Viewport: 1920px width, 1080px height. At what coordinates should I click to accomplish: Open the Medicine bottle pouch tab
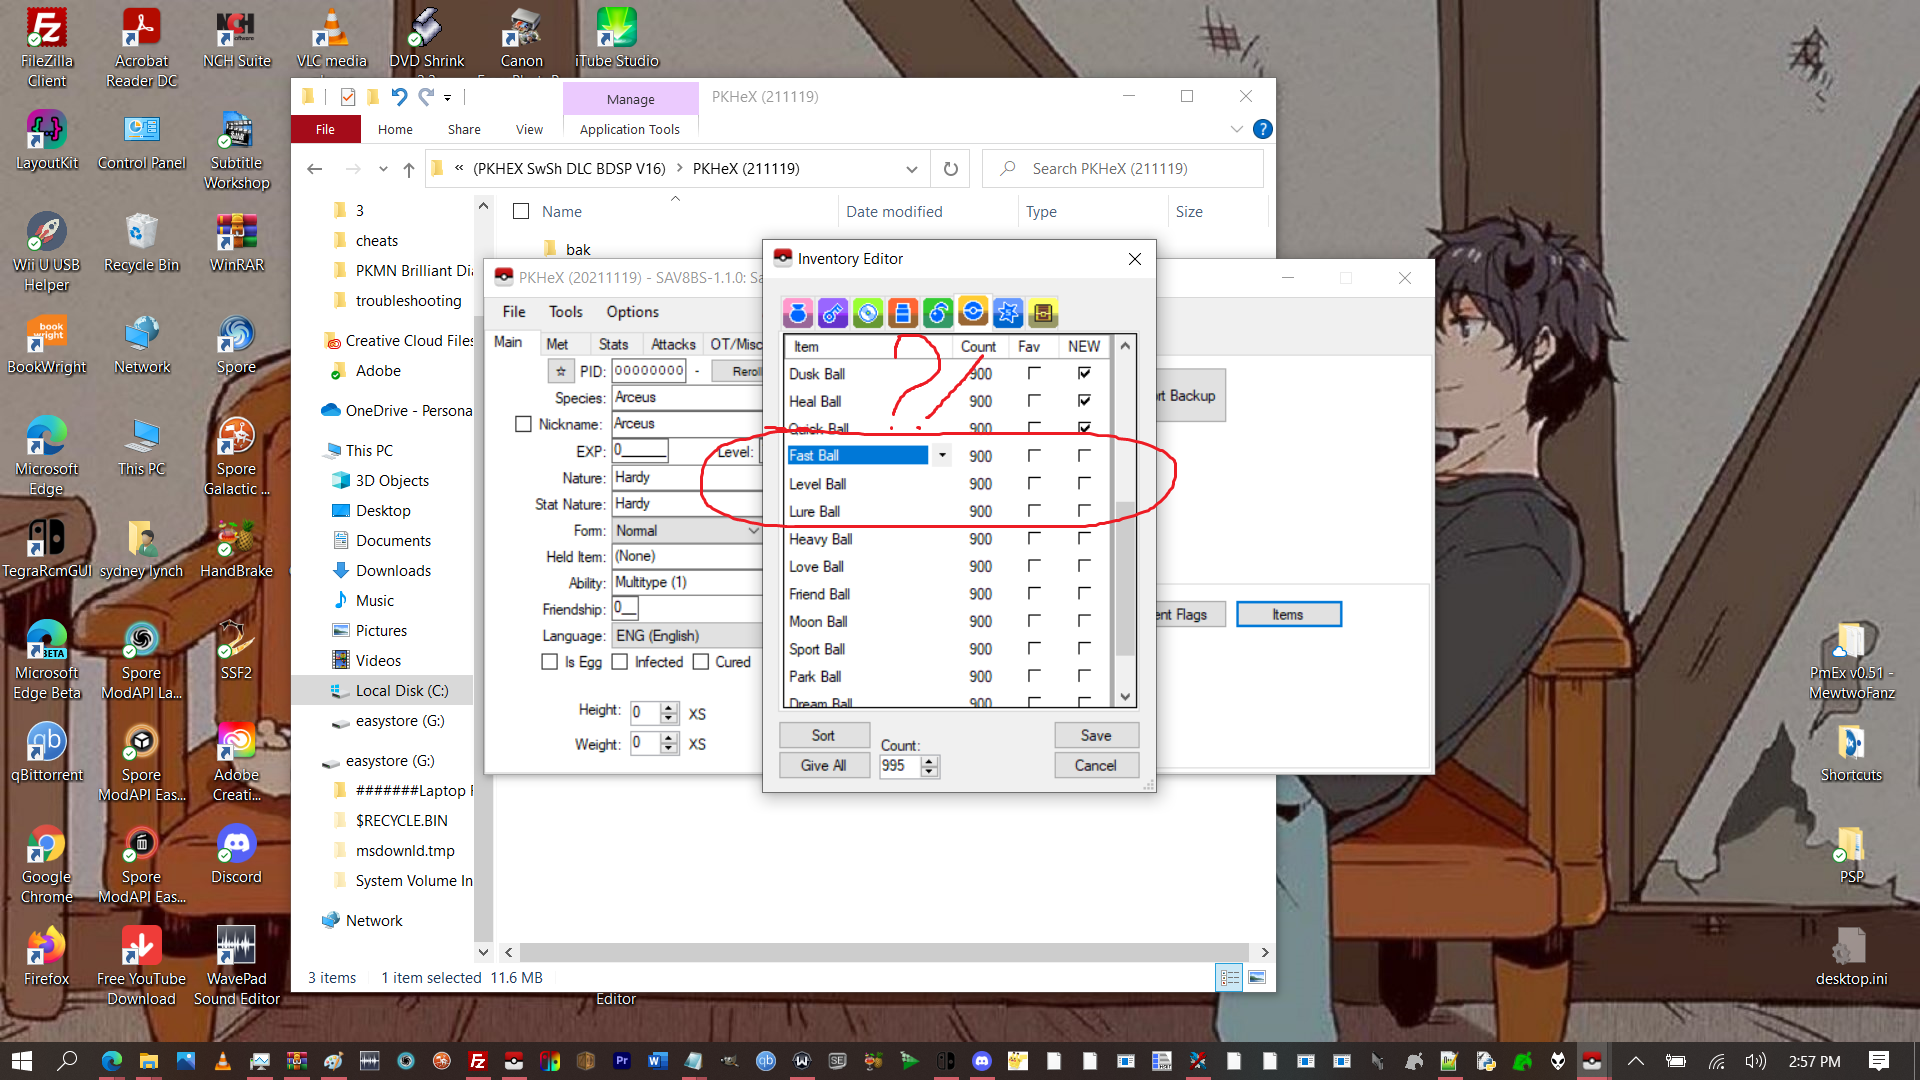tap(903, 313)
